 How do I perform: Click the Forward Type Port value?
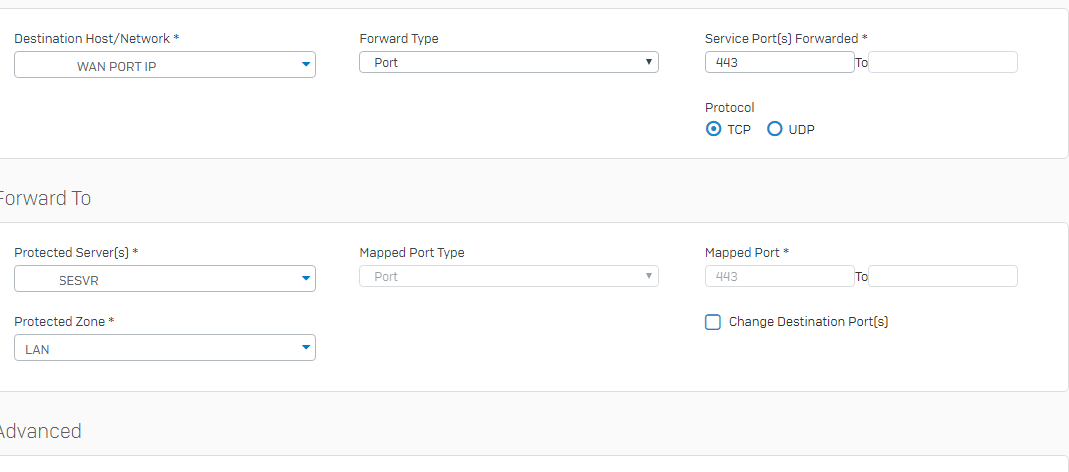point(386,62)
